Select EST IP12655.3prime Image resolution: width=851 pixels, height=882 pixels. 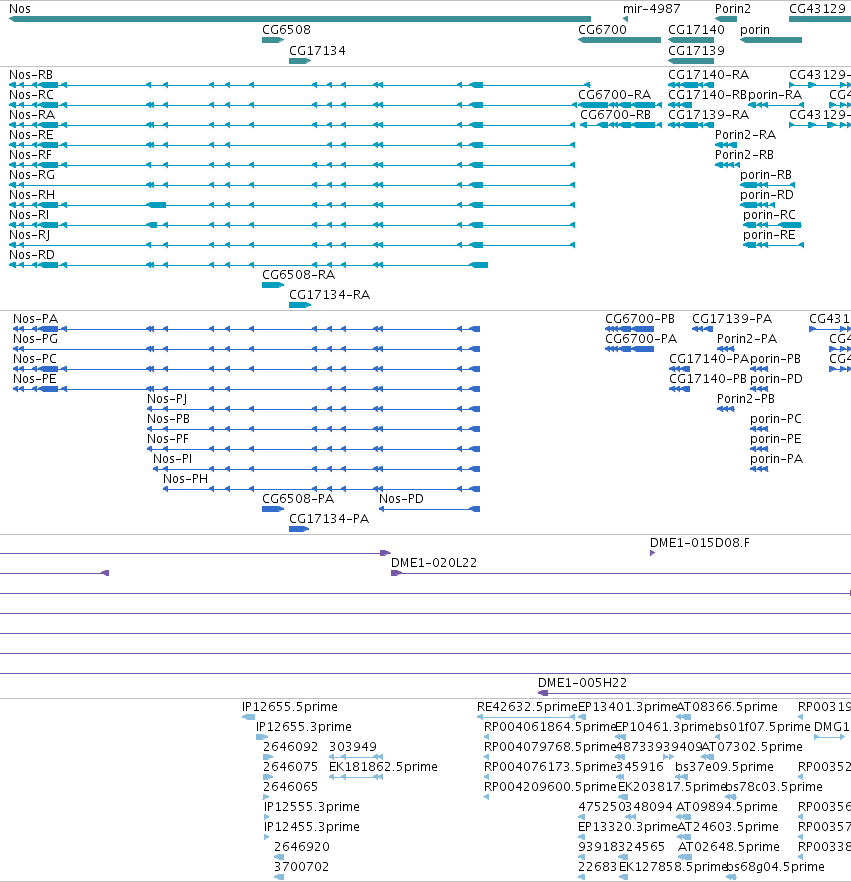pyautogui.click(x=262, y=737)
